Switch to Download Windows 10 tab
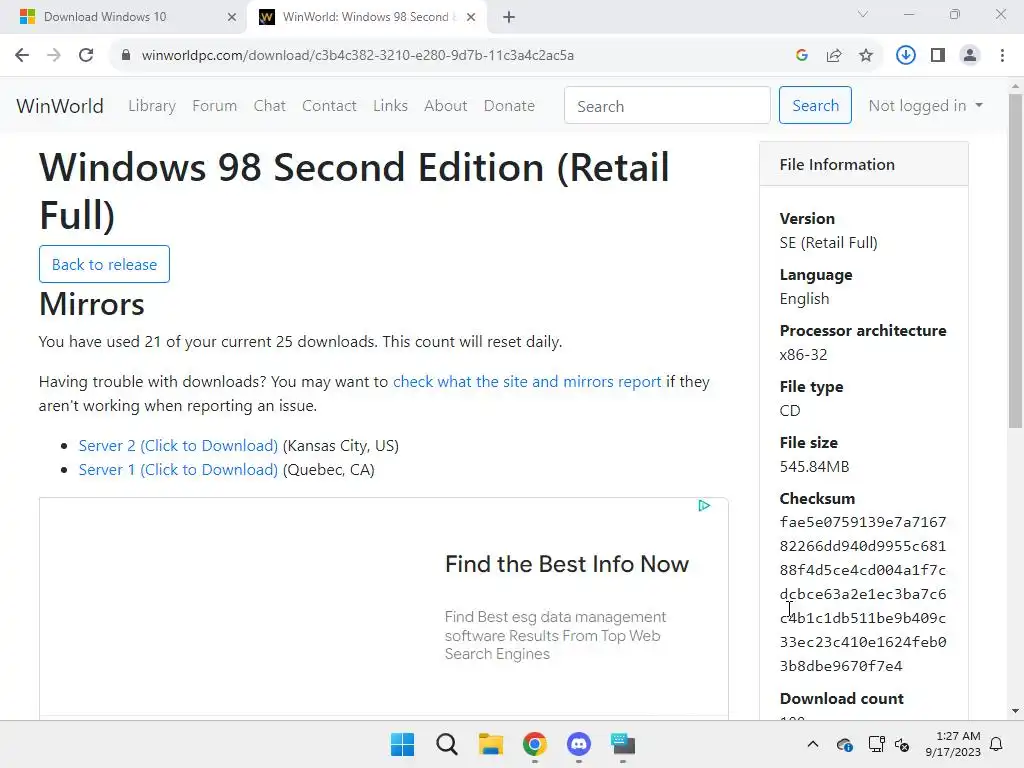Image resolution: width=1024 pixels, height=768 pixels. 124,17
